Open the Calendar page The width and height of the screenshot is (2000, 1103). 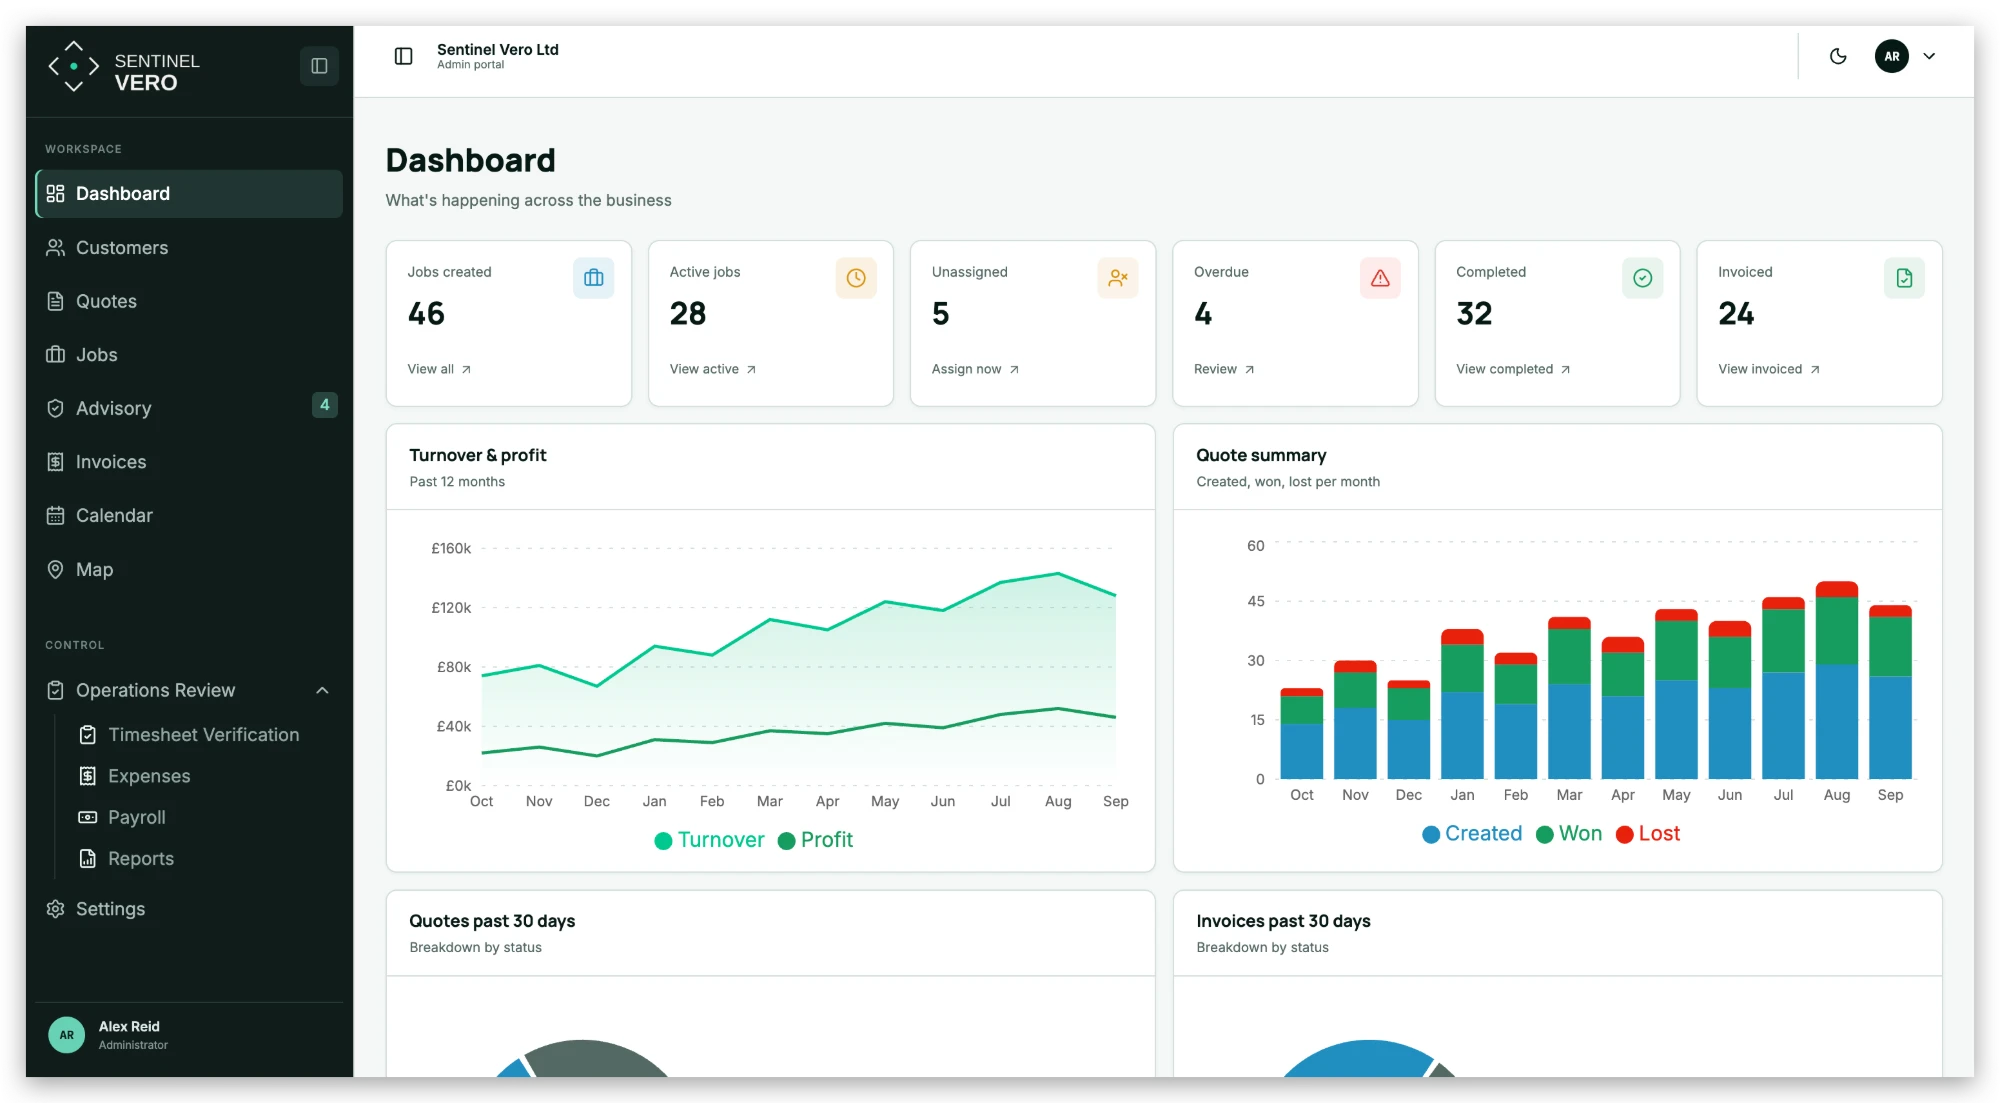(189, 516)
